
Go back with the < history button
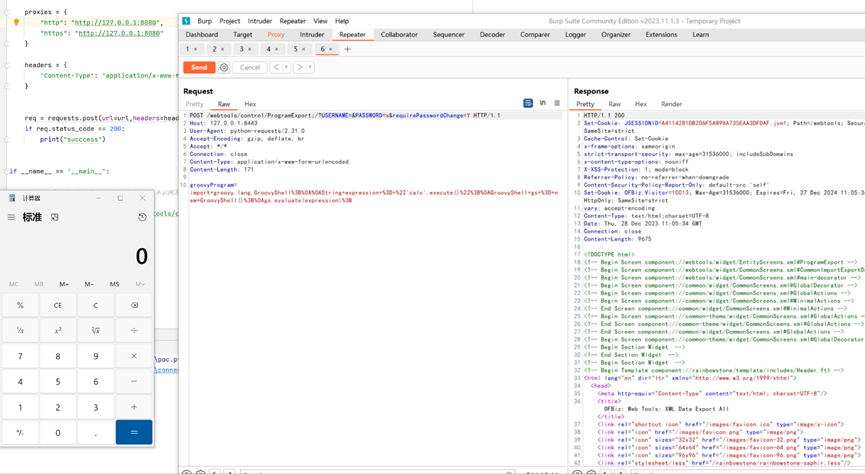click(276, 67)
